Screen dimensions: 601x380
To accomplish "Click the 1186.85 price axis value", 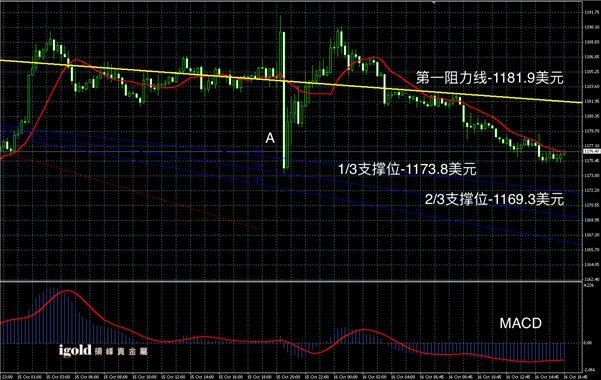I will click(x=592, y=57).
